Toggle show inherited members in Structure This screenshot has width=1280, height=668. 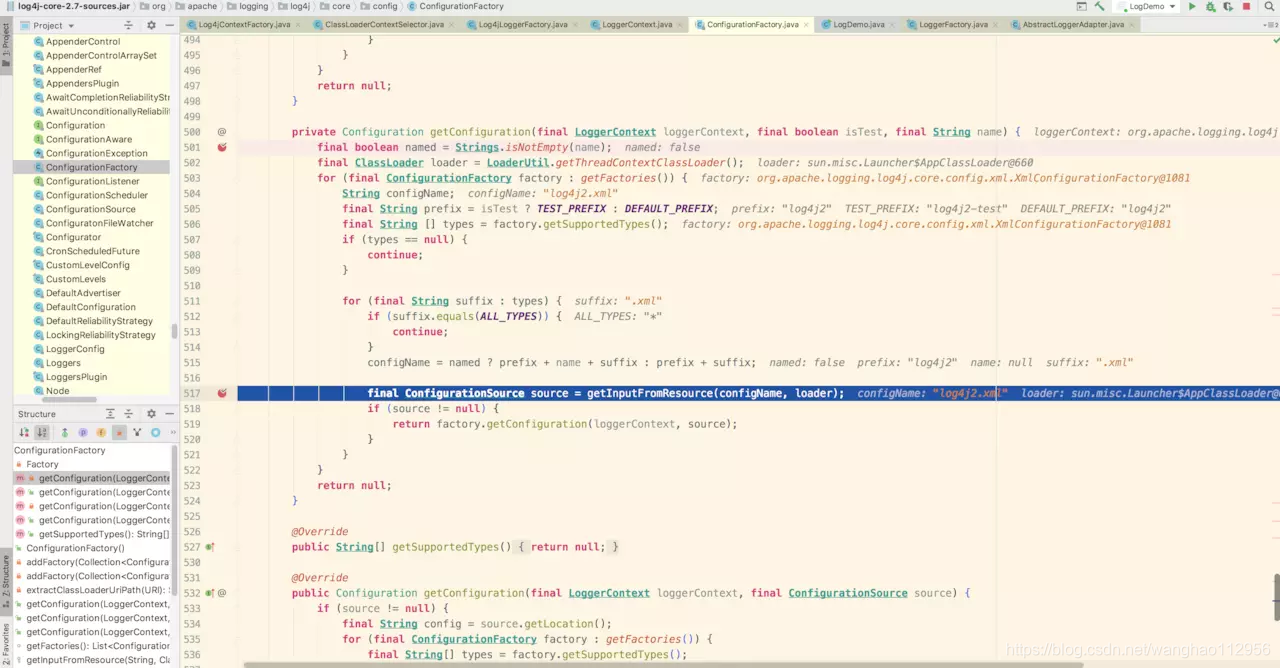pos(65,433)
